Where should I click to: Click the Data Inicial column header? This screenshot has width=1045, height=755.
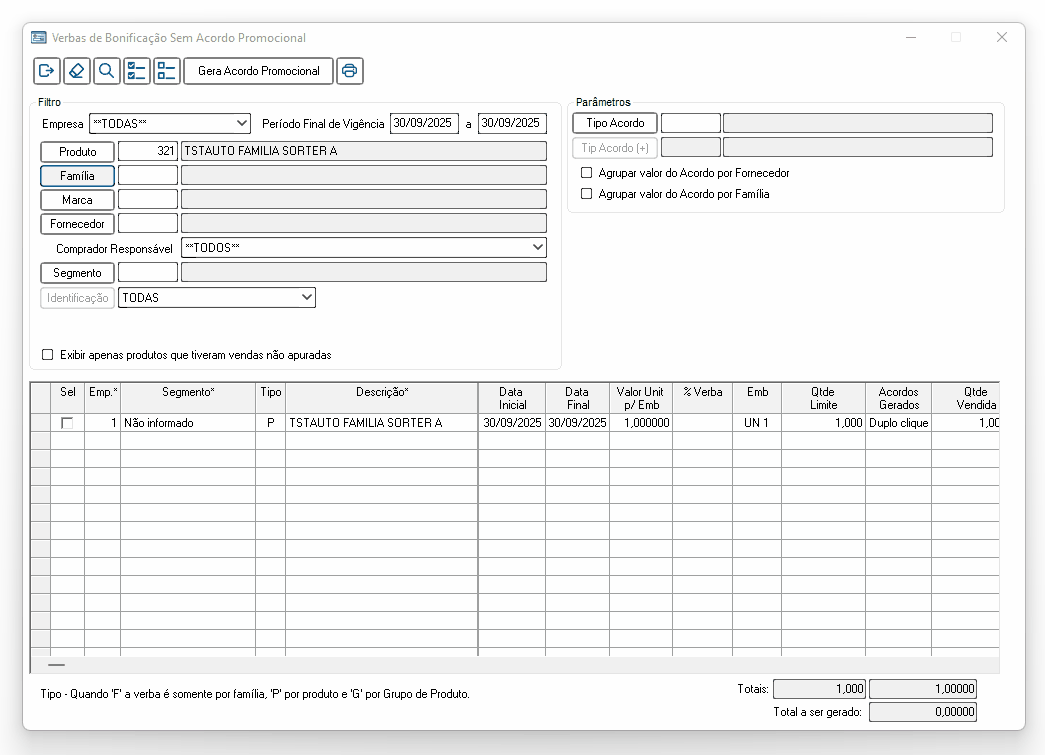[512, 398]
